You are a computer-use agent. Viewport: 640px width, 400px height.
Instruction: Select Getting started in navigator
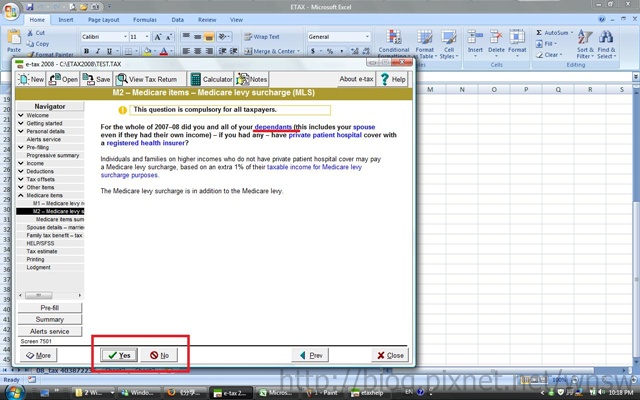click(44, 123)
